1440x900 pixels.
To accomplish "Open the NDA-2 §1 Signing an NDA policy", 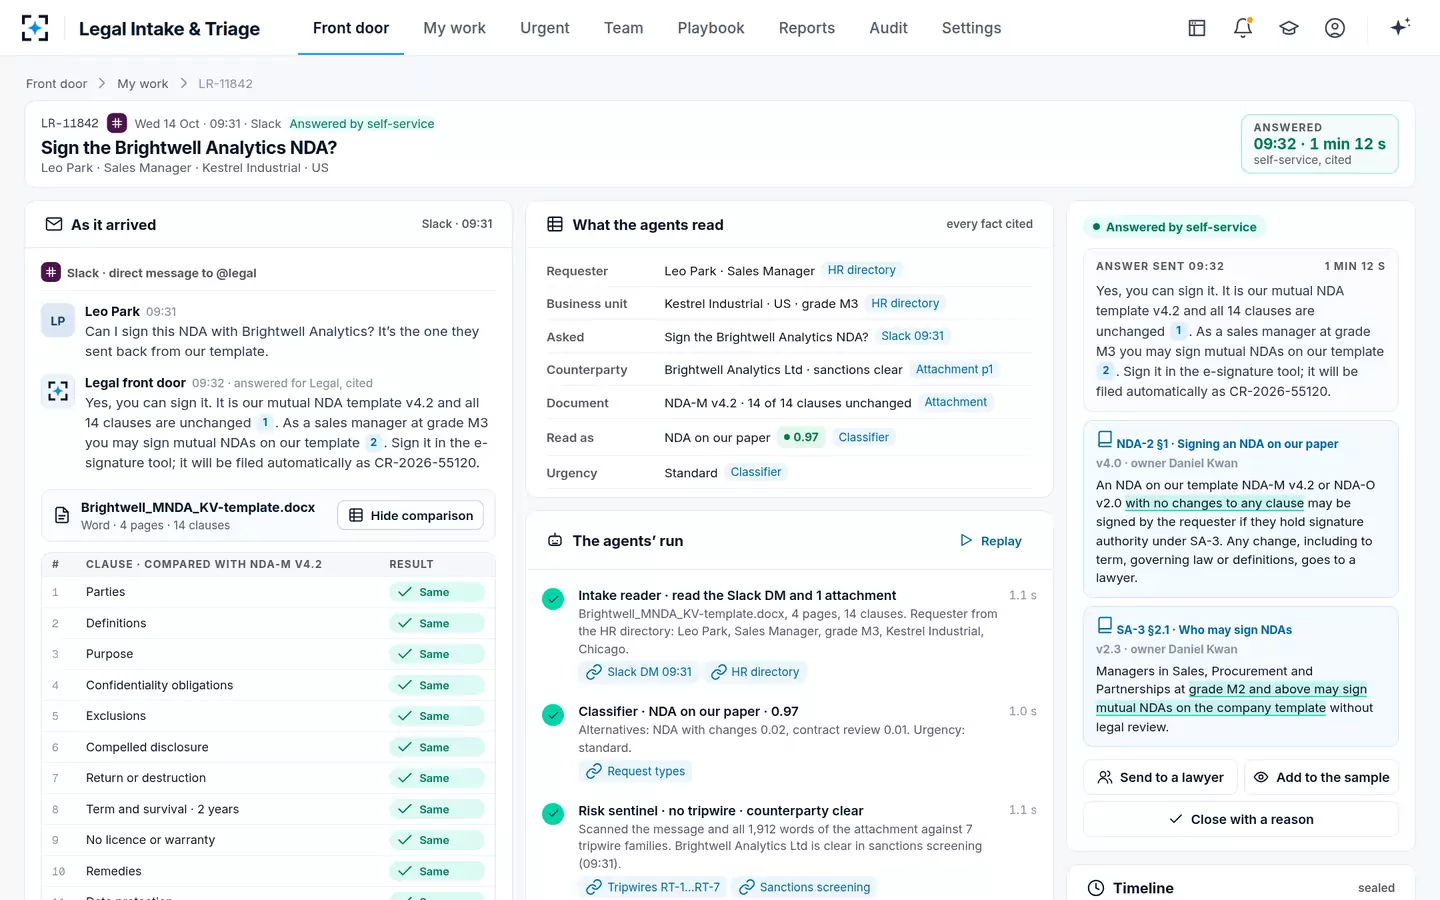I will (x=1227, y=444).
